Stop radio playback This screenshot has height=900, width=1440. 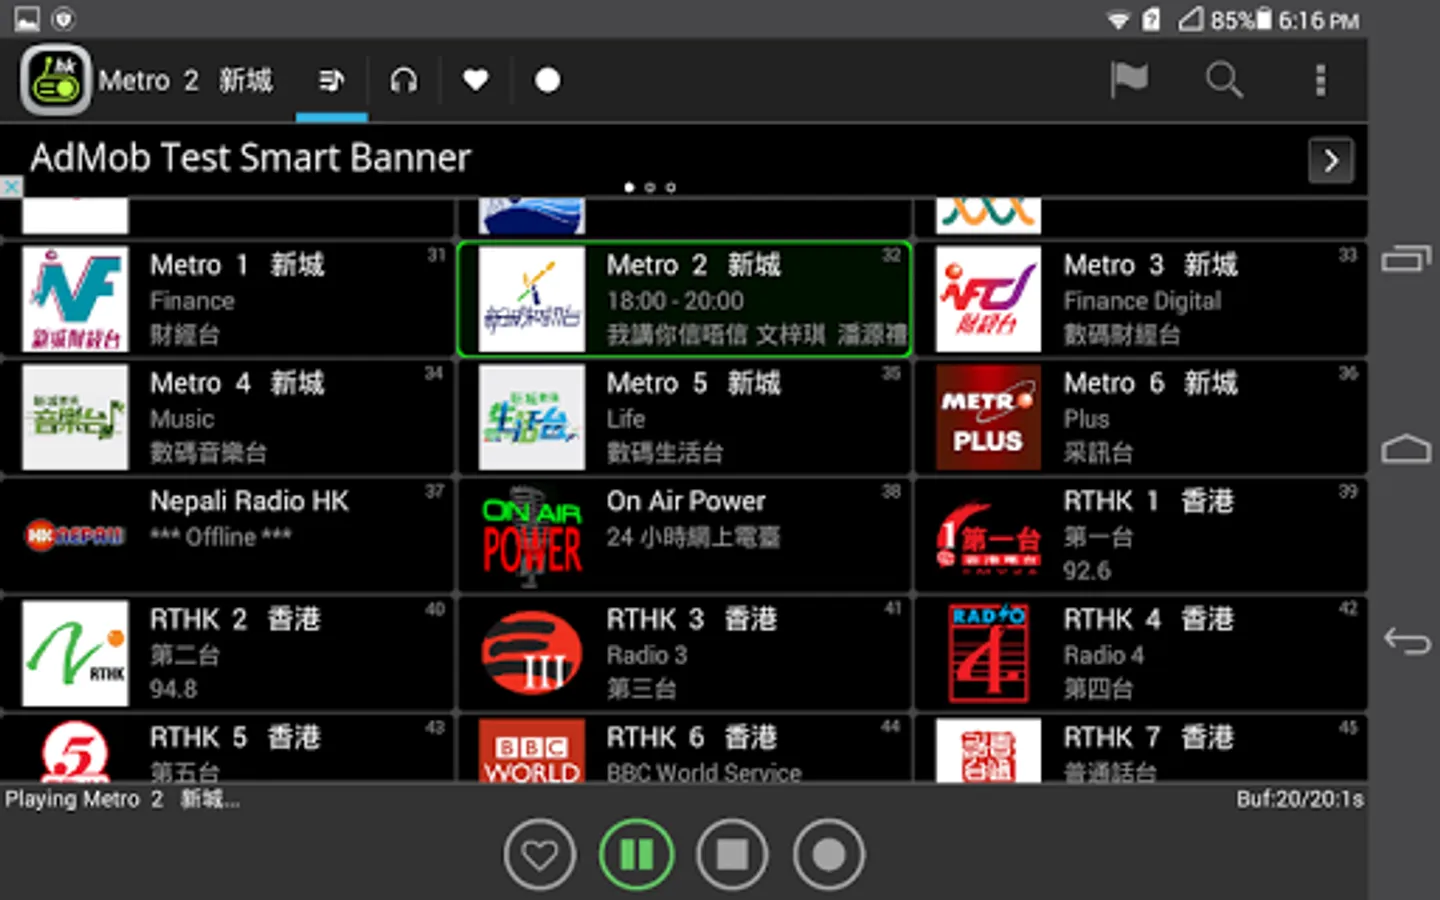click(x=732, y=855)
